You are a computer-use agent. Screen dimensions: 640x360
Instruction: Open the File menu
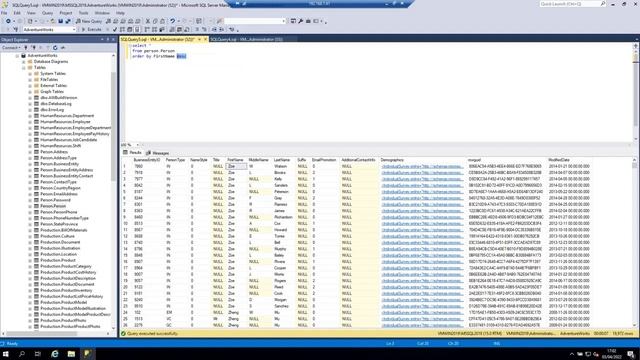[x=4, y=13]
